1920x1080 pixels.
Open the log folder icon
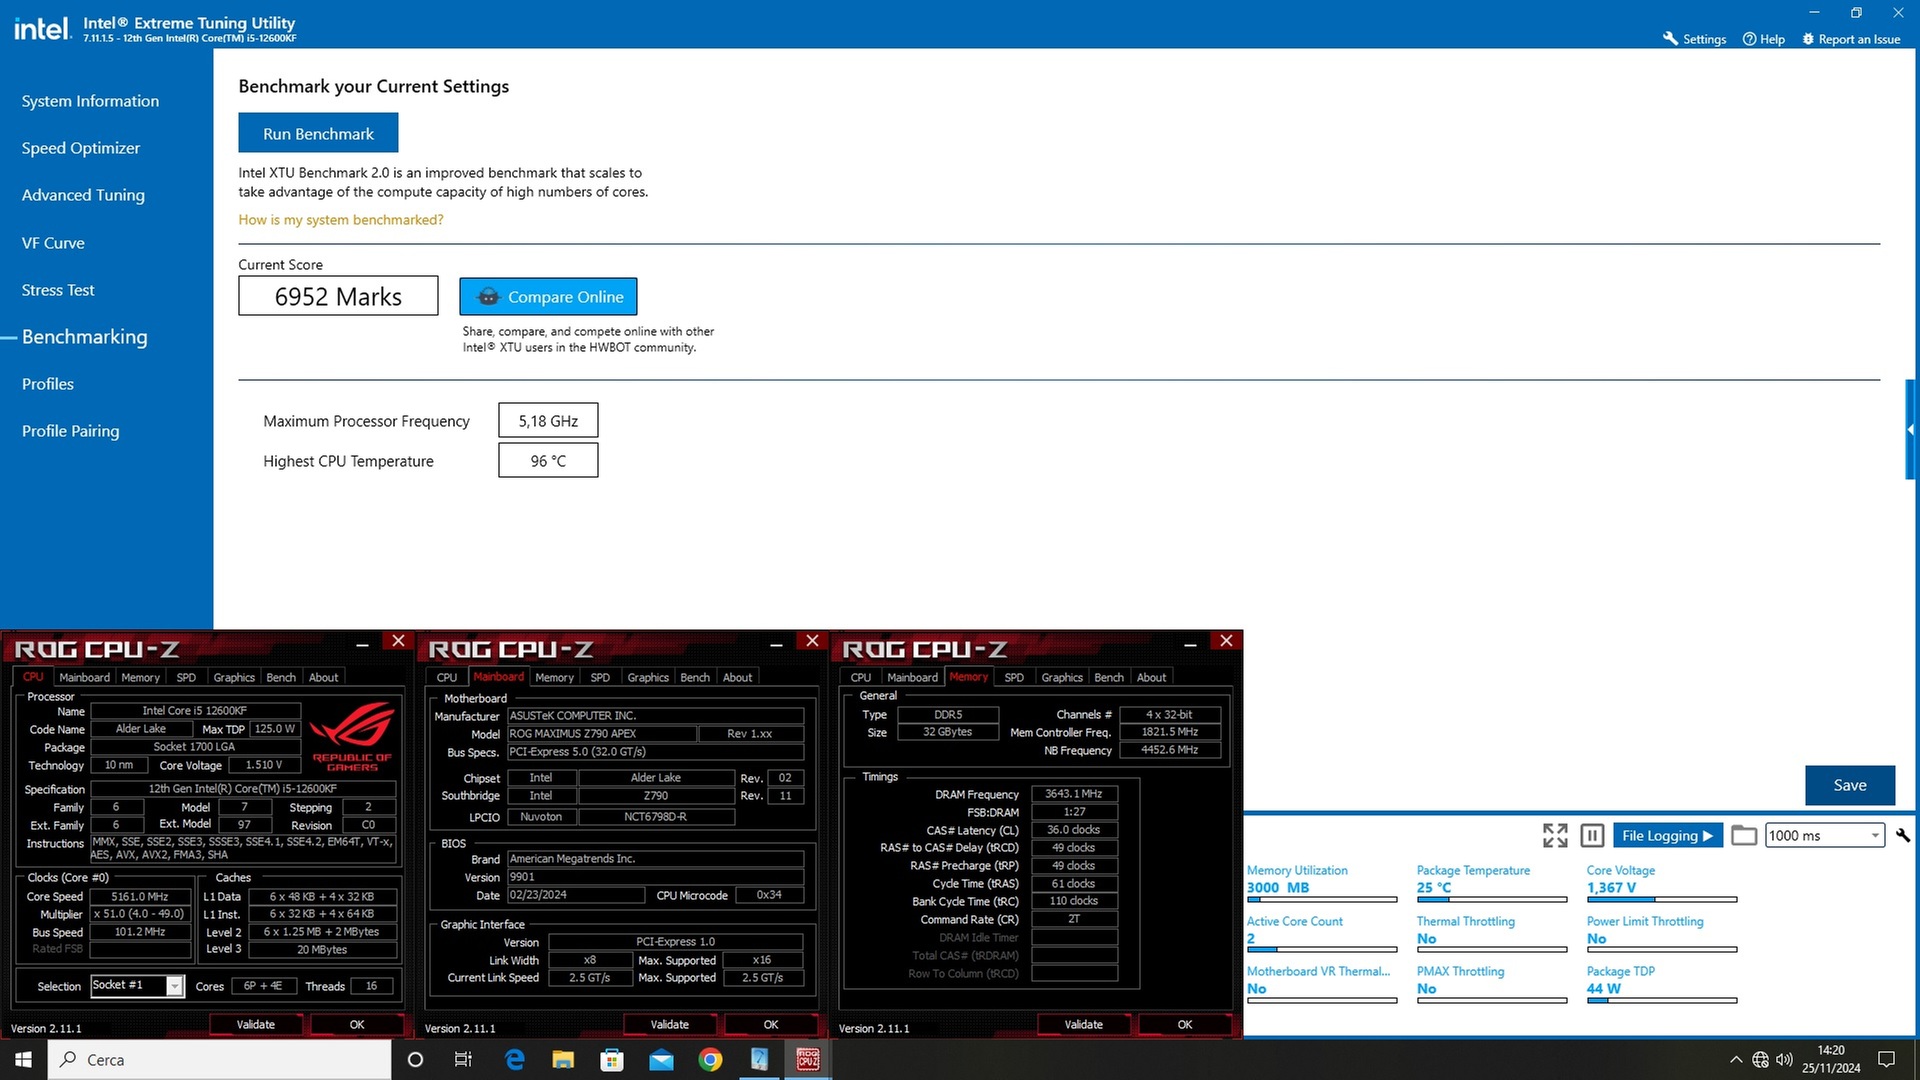point(1744,835)
